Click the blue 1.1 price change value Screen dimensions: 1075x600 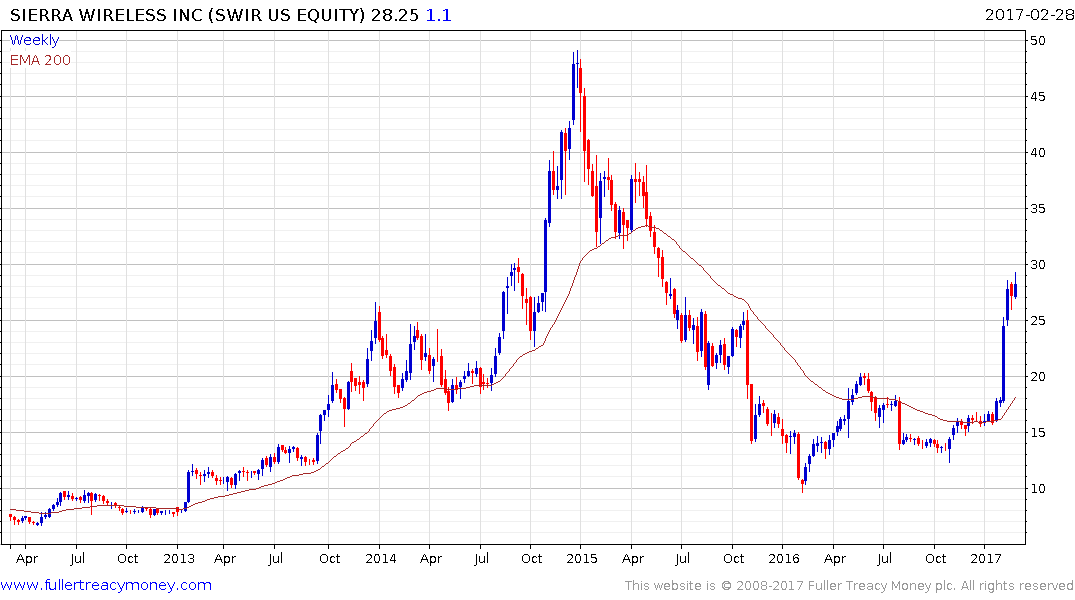click(439, 15)
